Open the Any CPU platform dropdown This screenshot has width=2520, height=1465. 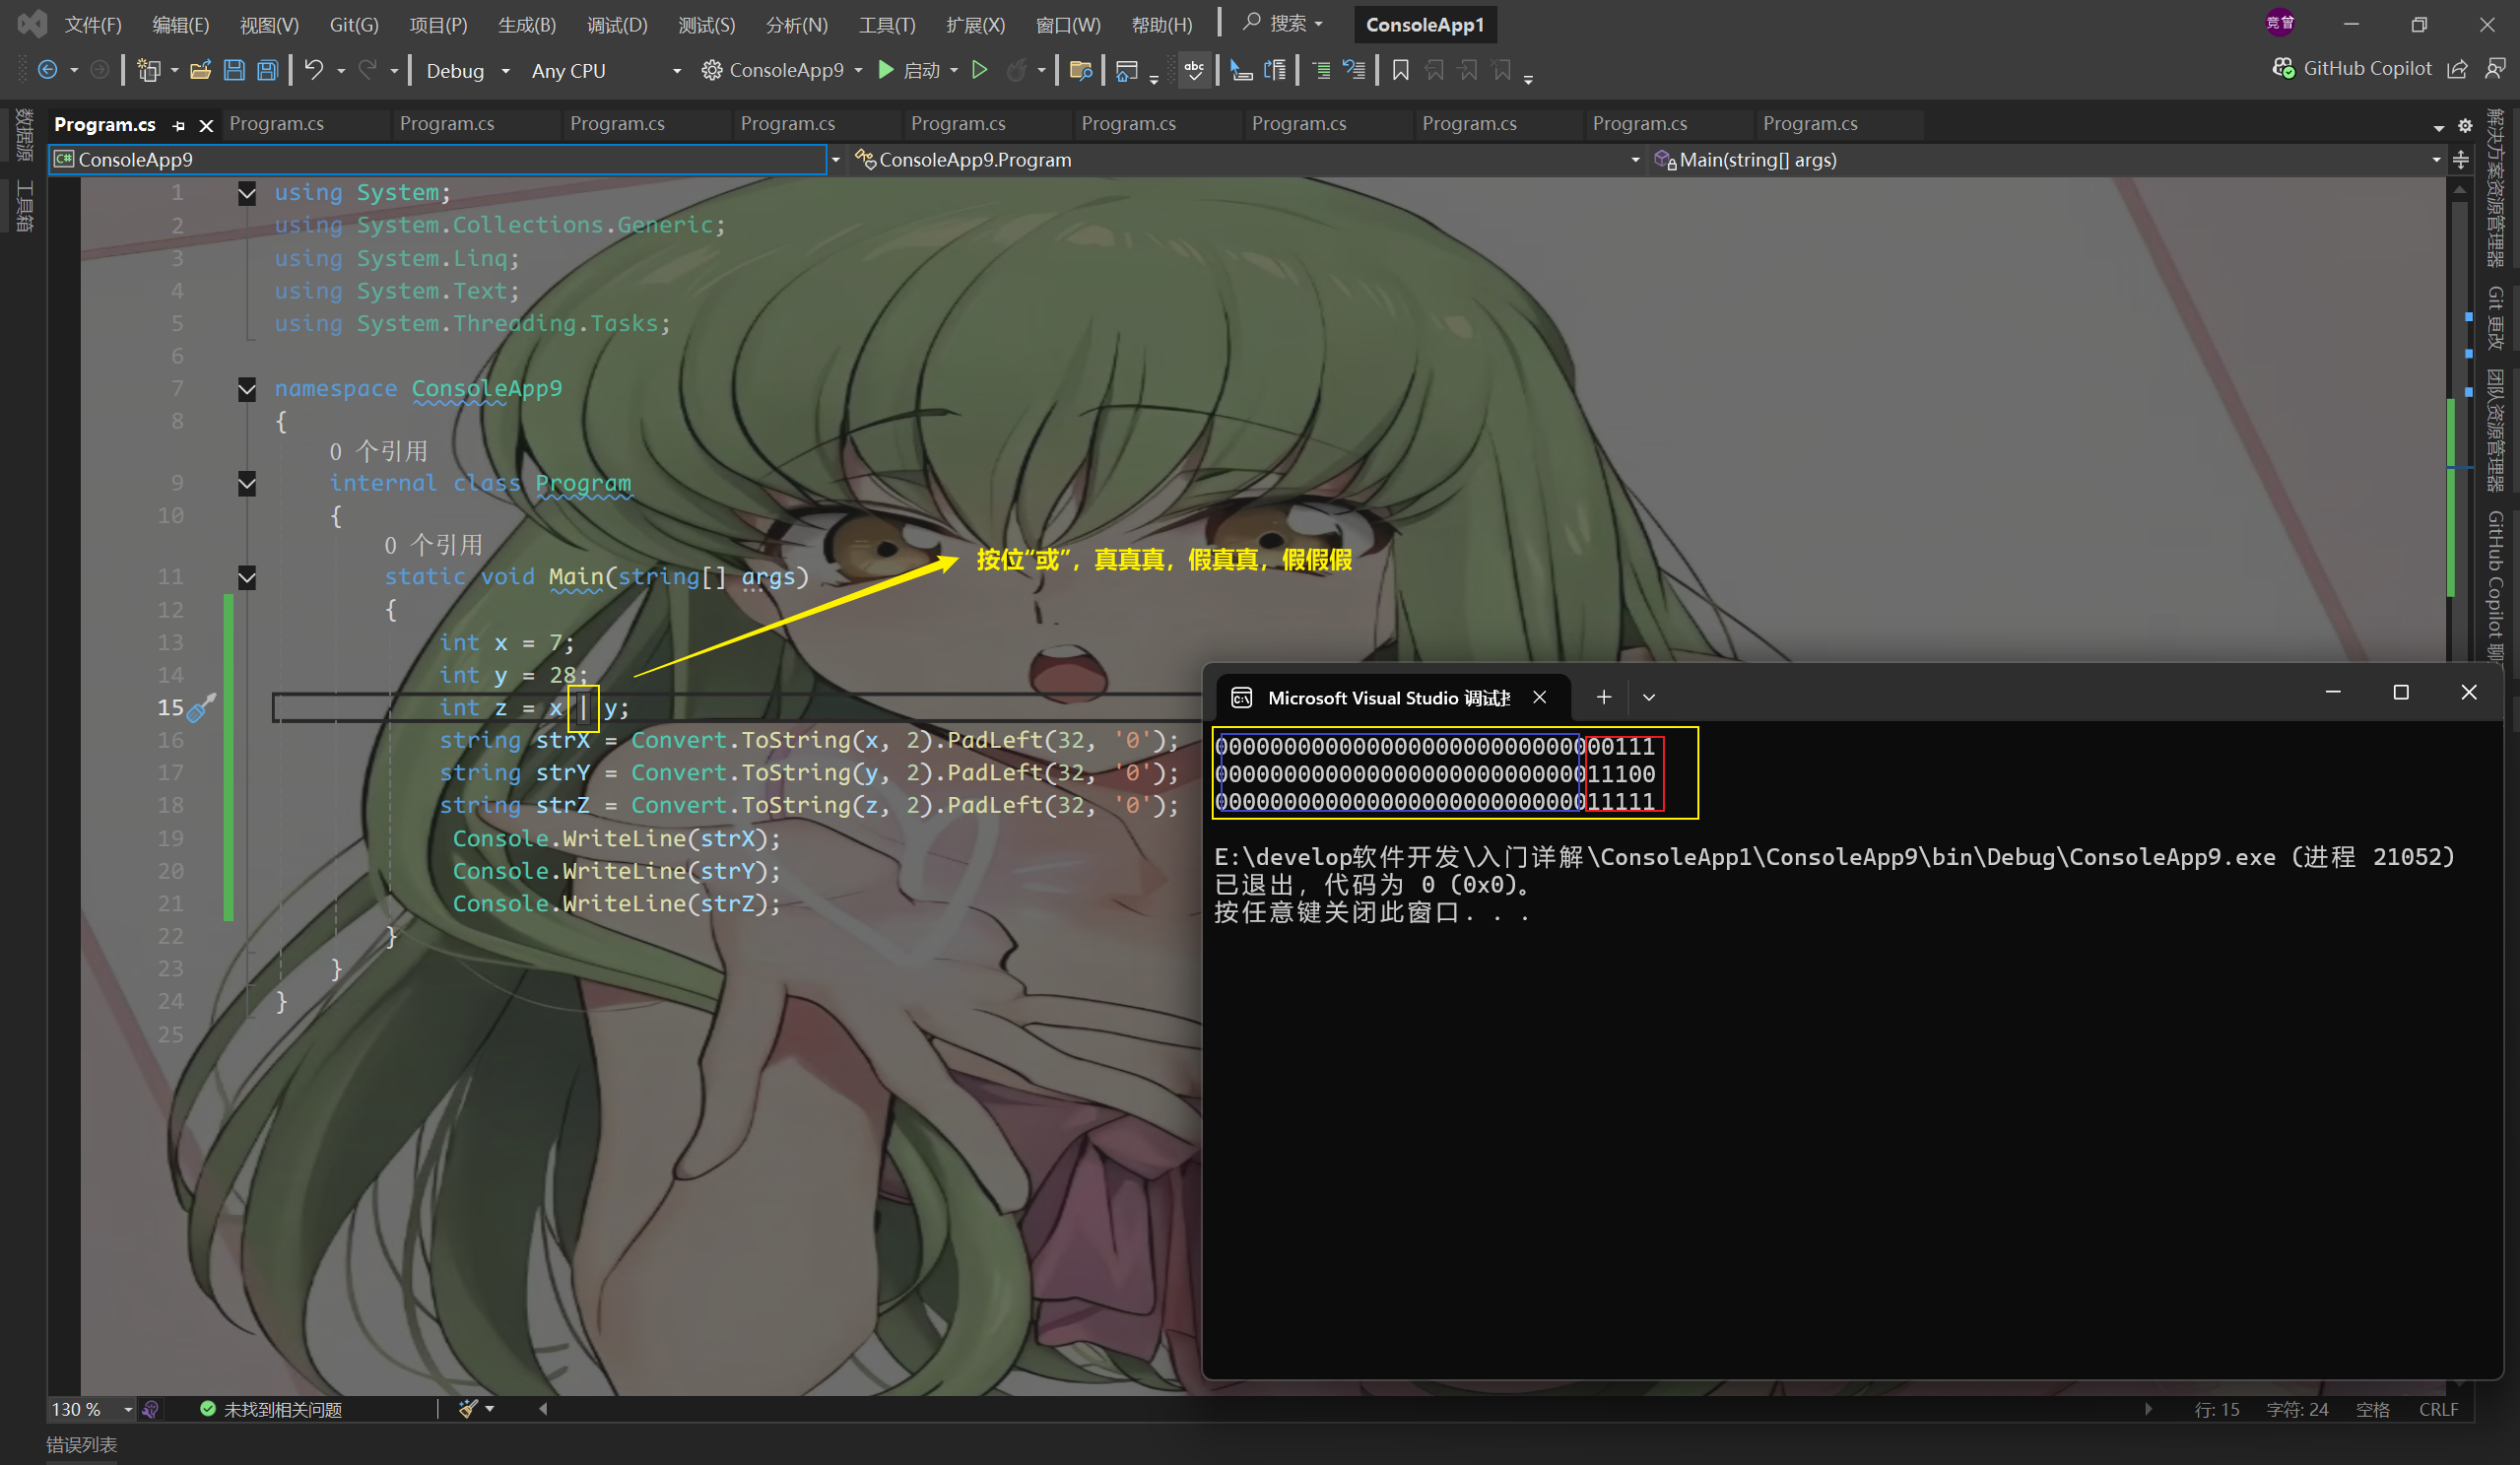coord(605,70)
